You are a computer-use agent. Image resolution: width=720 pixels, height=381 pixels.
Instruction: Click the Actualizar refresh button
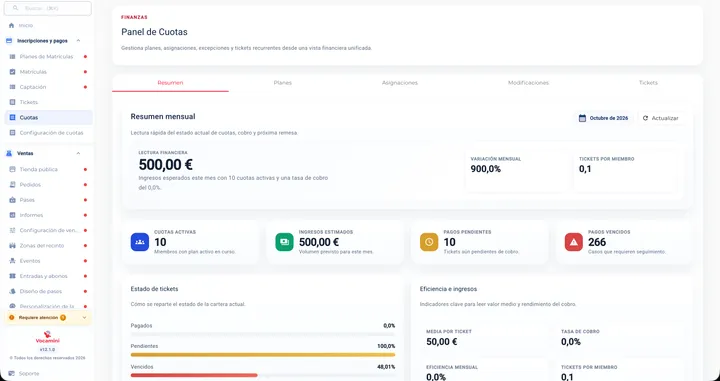coord(661,118)
